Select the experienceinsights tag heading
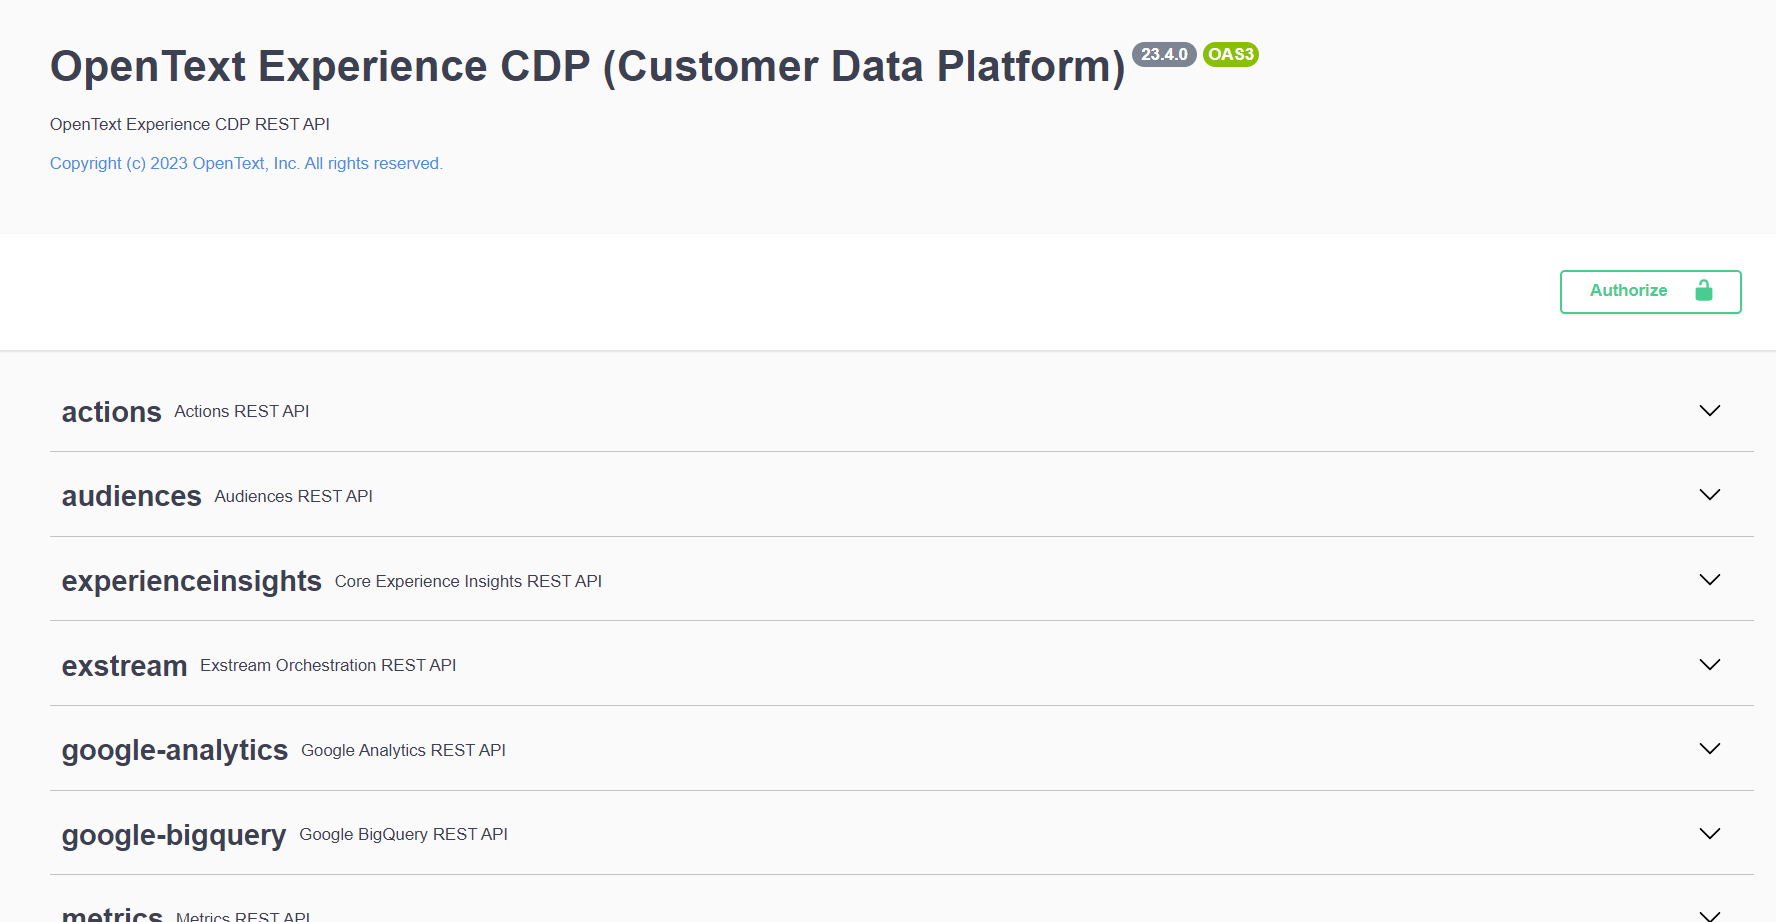Image resolution: width=1776 pixels, height=922 pixels. [x=191, y=581]
